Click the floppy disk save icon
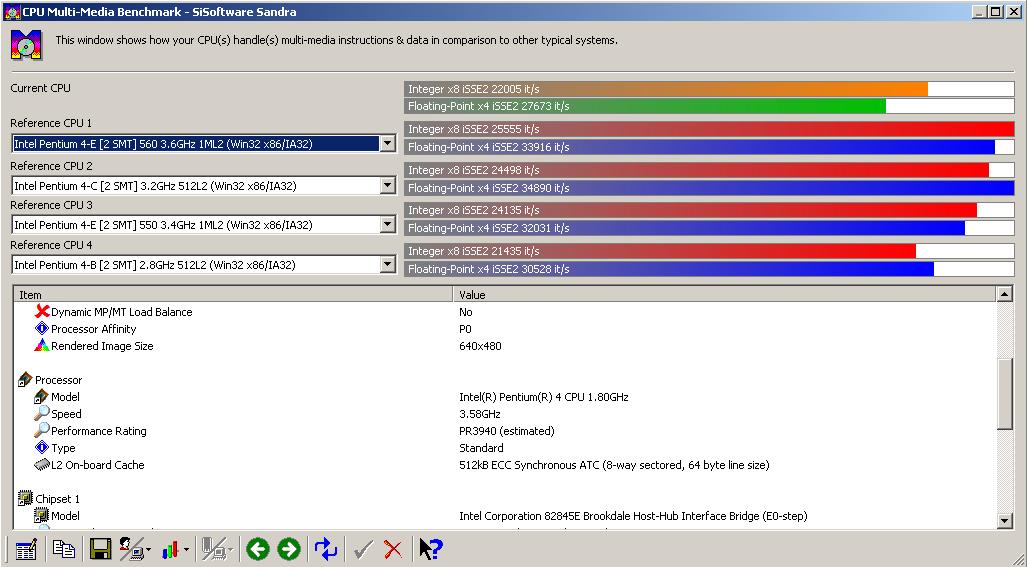1027x567 pixels. click(x=100, y=549)
